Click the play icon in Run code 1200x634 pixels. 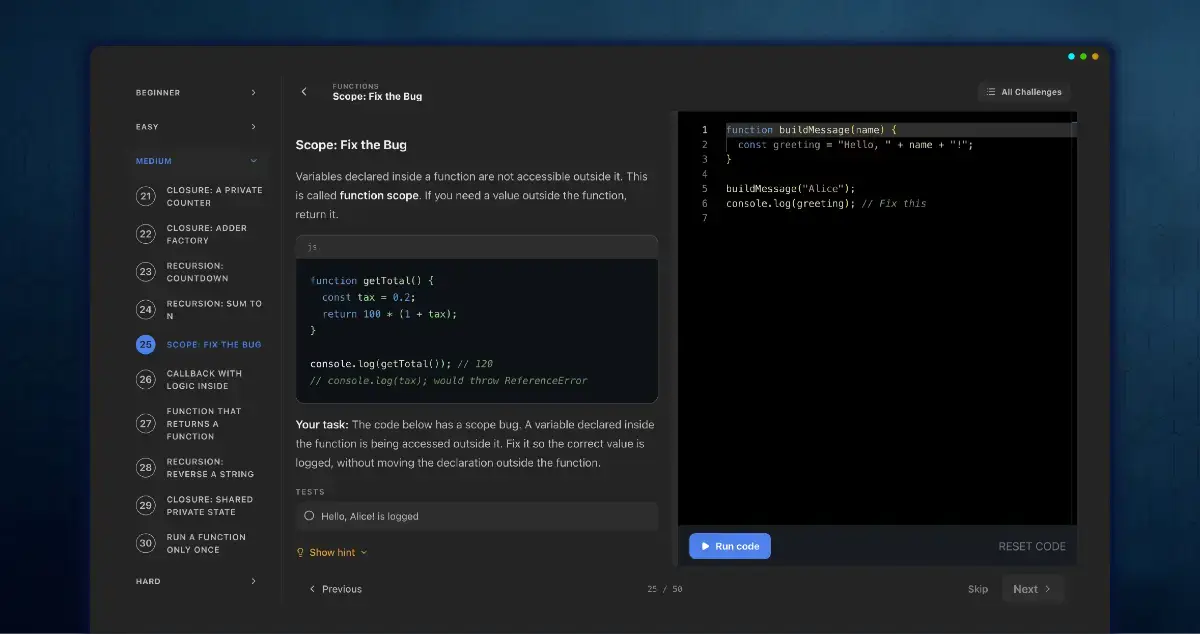pyautogui.click(x=705, y=546)
